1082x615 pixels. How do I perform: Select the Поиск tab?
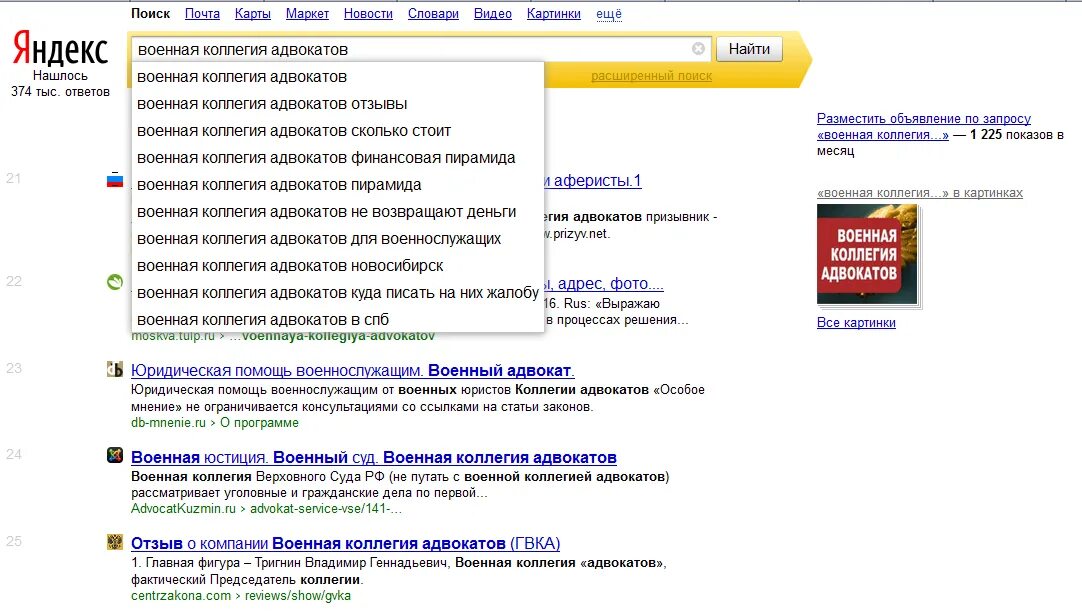150,13
